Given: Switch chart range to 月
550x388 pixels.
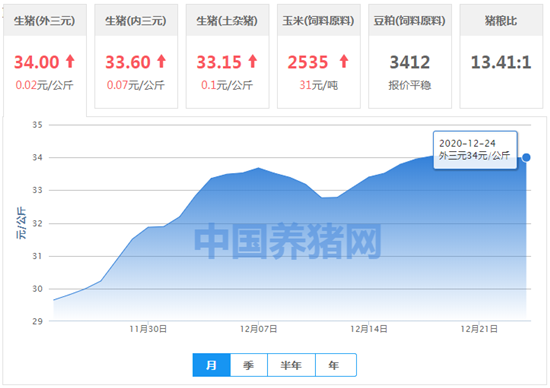Looking at the screenshot, I should [x=212, y=365].
